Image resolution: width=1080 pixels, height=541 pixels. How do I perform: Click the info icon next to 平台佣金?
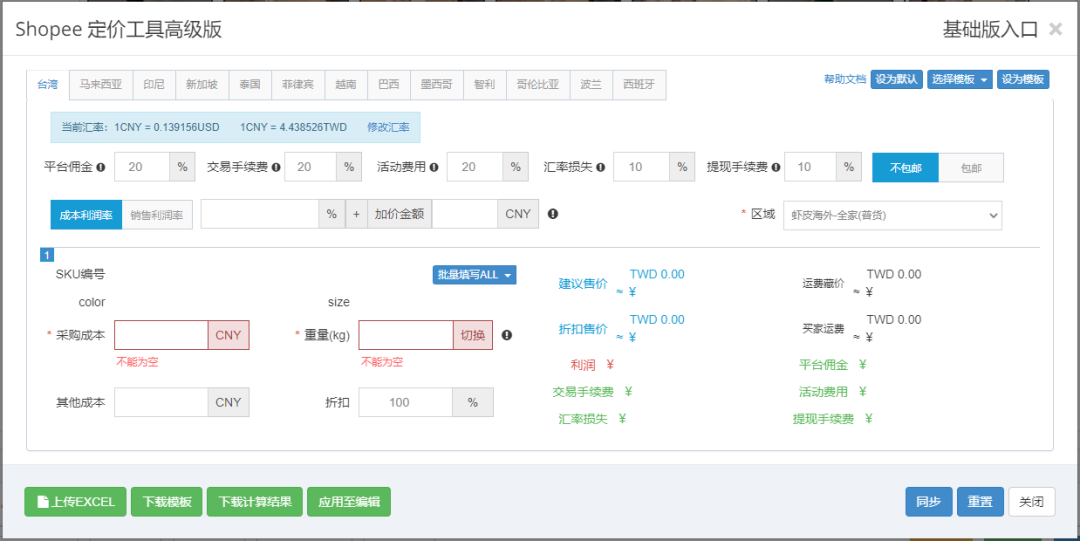pos(101,168)
